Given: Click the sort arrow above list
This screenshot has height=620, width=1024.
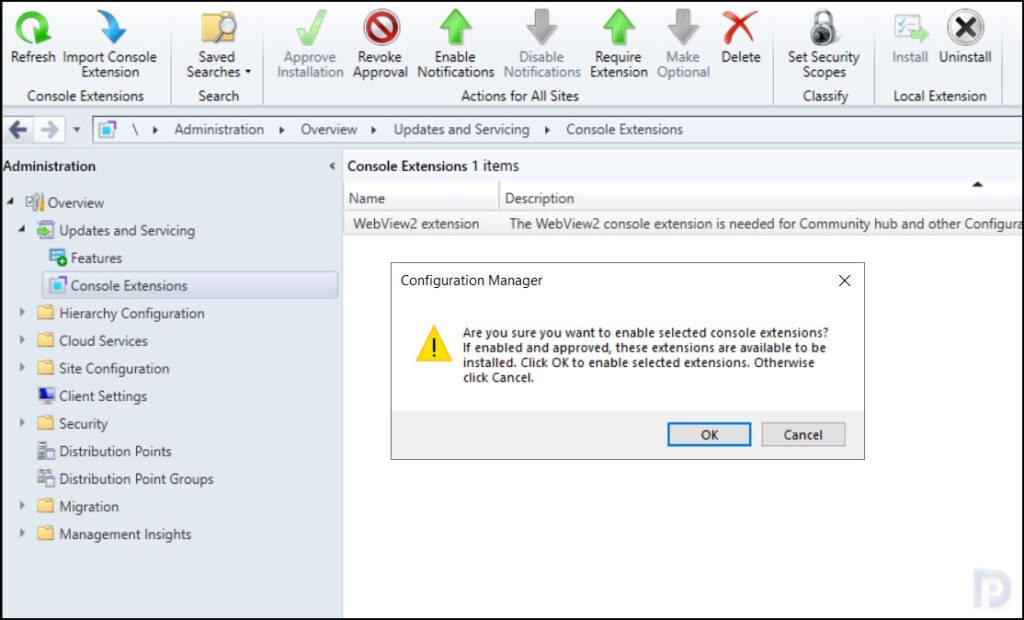Looking at the screenshot, I should [977, 184].
